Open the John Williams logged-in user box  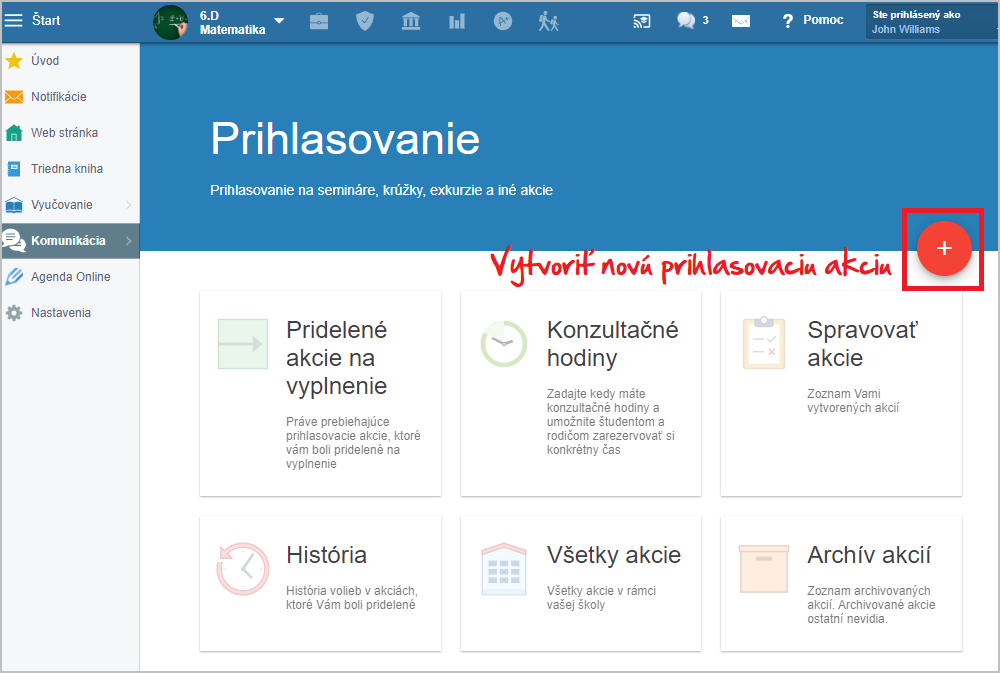point(932,22)
